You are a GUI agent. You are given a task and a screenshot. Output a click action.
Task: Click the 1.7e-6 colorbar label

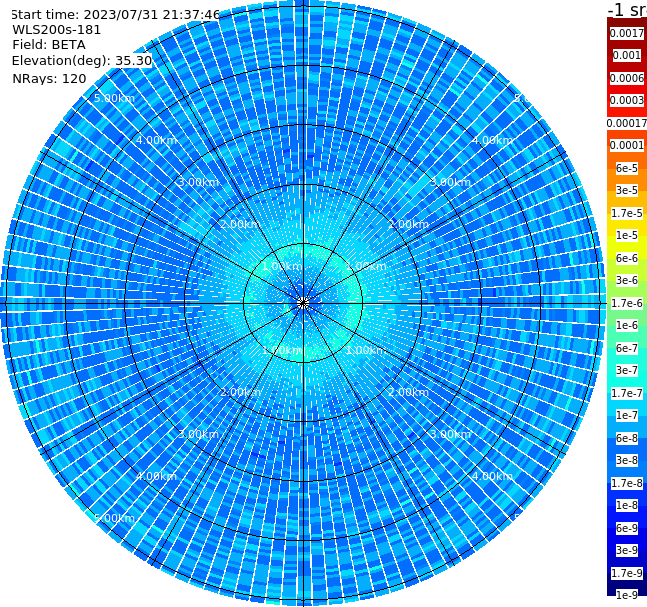pyautogui.click(x=627, y=303)
